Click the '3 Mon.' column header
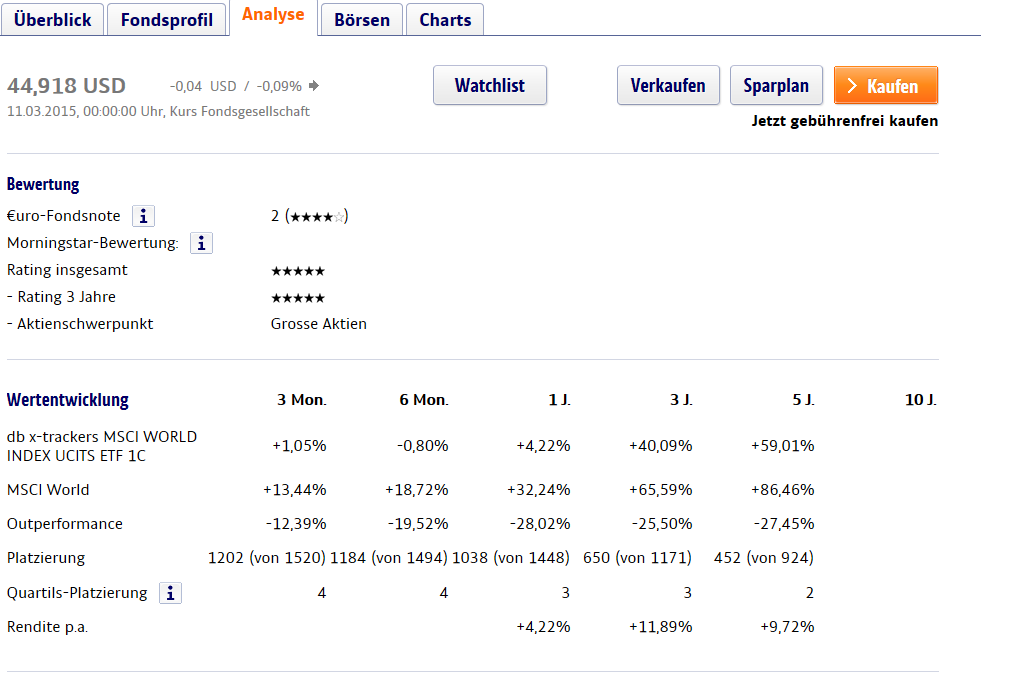This screenshot has height=674, width=1009. point(302,400)
